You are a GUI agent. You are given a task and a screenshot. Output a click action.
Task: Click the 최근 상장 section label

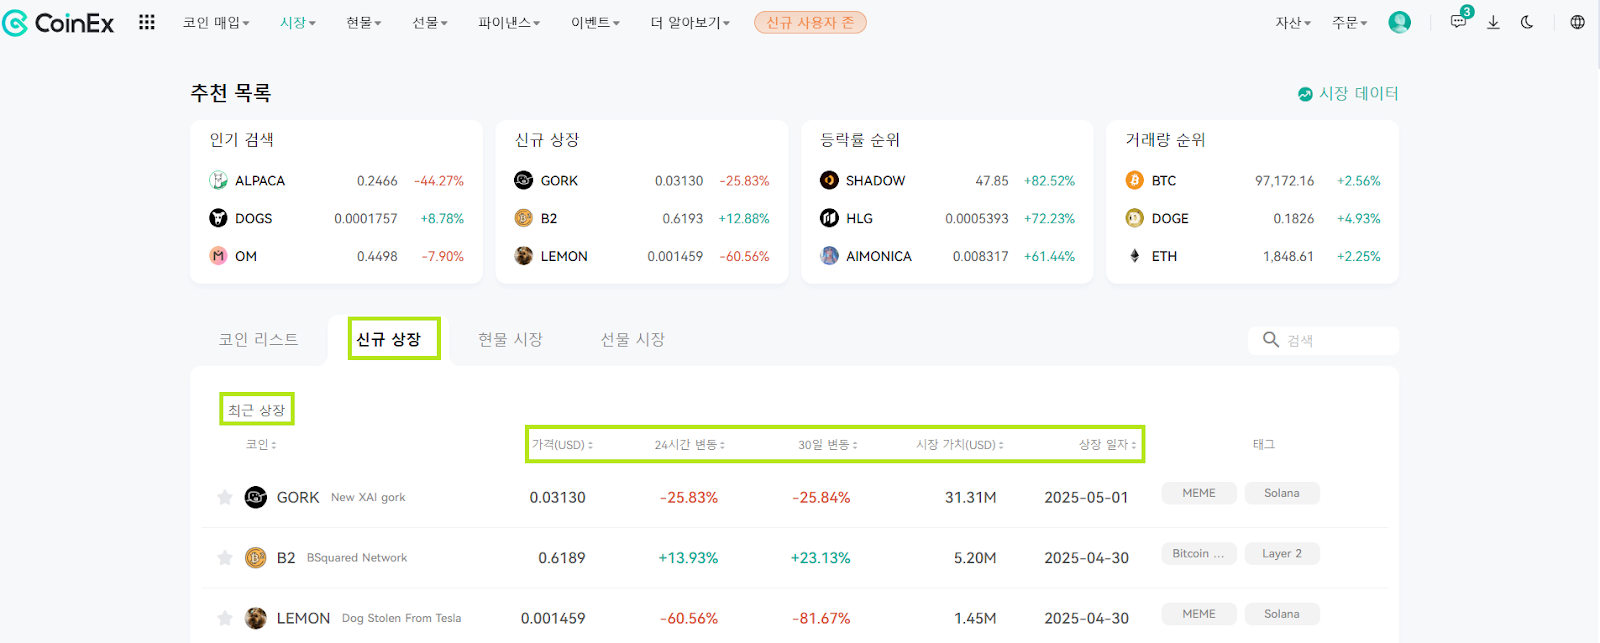(256, 409)
